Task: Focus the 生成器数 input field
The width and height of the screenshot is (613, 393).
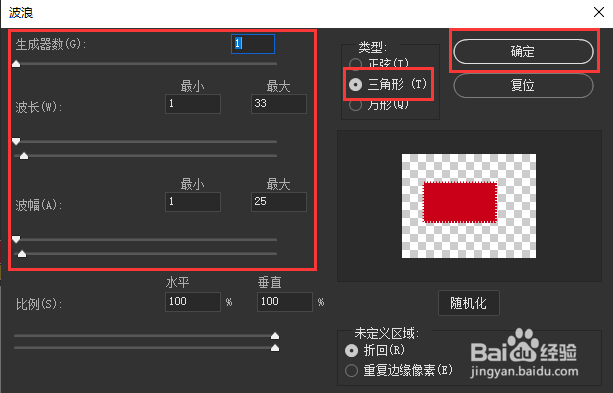Action: click(x=253, y=44)
